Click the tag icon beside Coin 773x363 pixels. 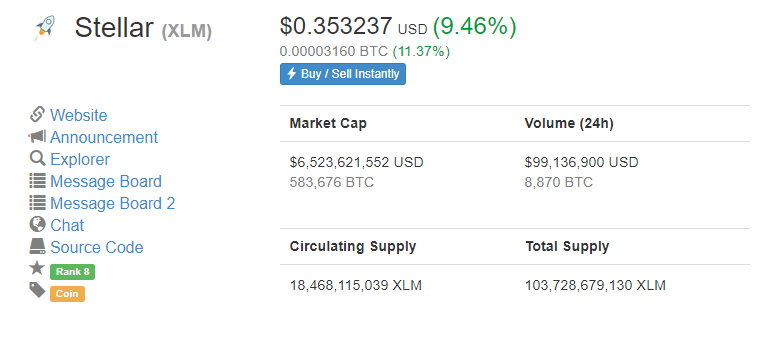pyautogui.click(x=37, y=290)
